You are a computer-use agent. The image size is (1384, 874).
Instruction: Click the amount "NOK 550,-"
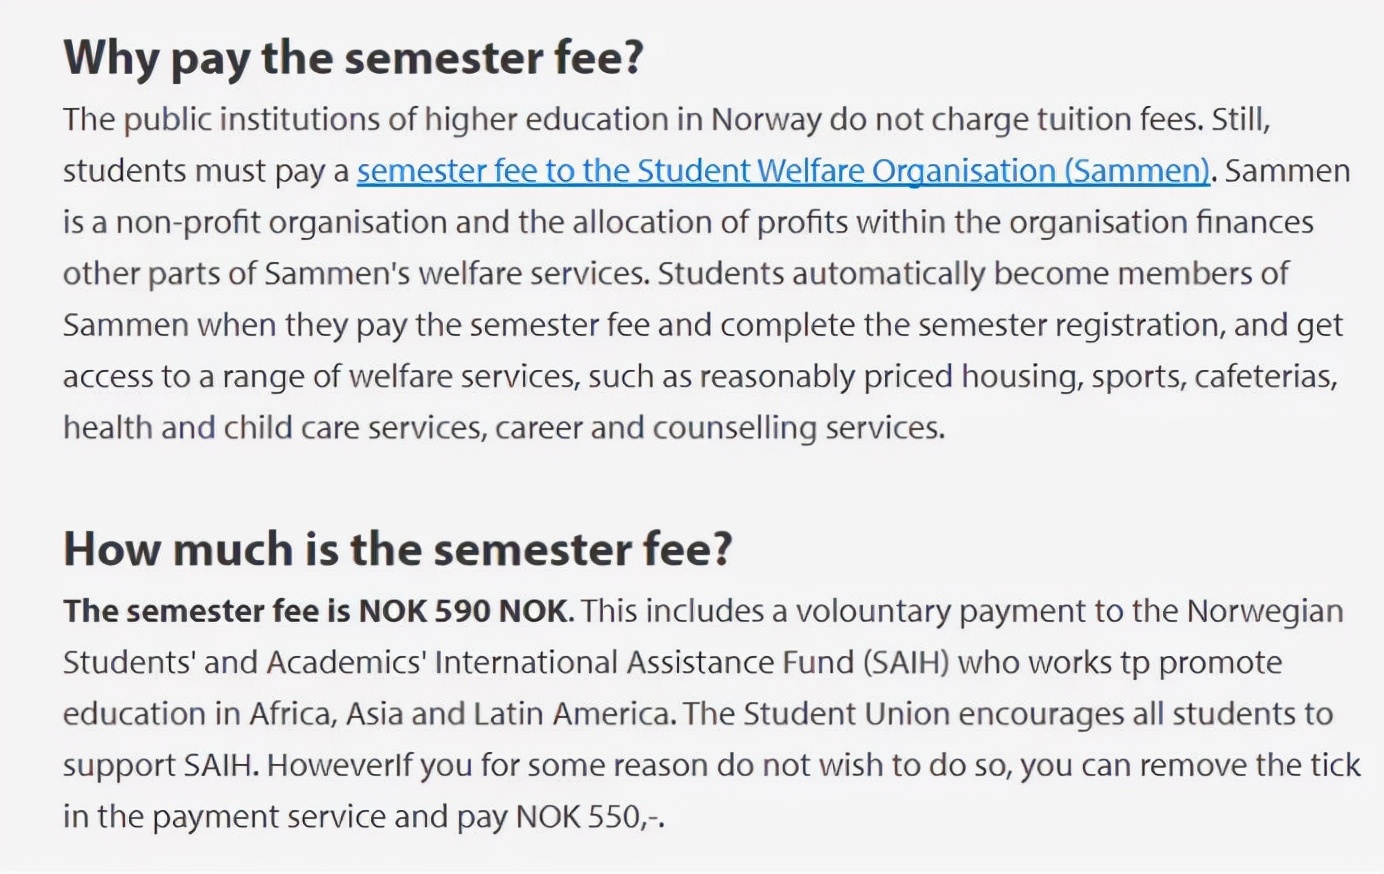pos(588,817)
